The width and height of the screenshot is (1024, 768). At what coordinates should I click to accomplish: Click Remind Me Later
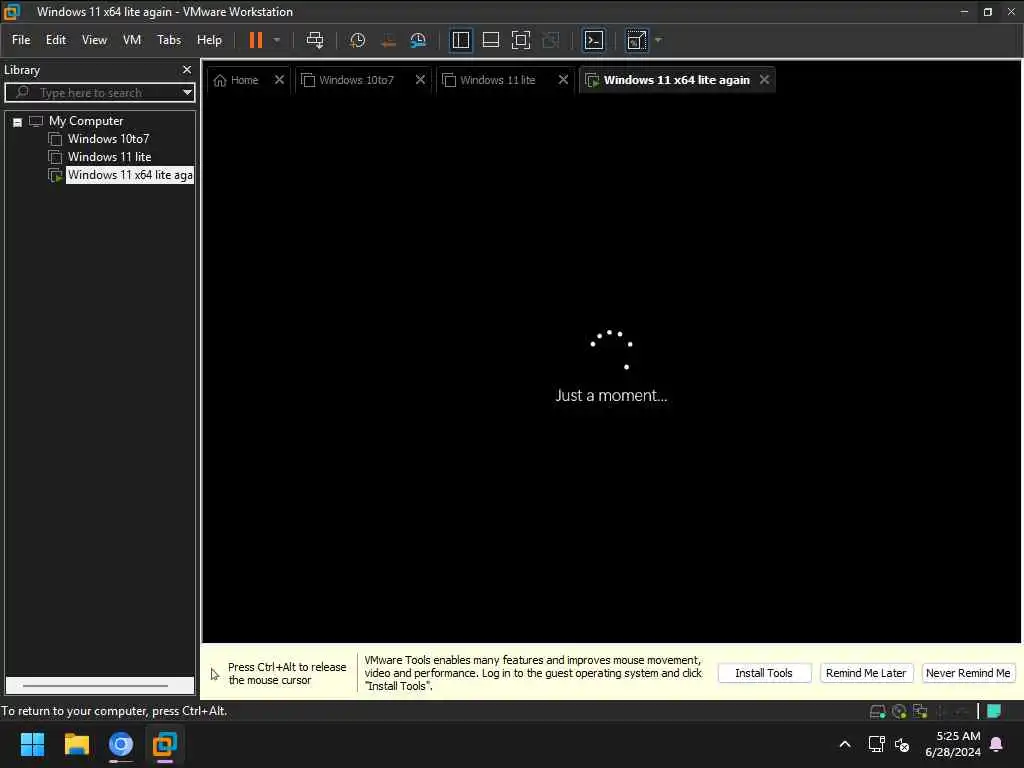pos(866,673)
